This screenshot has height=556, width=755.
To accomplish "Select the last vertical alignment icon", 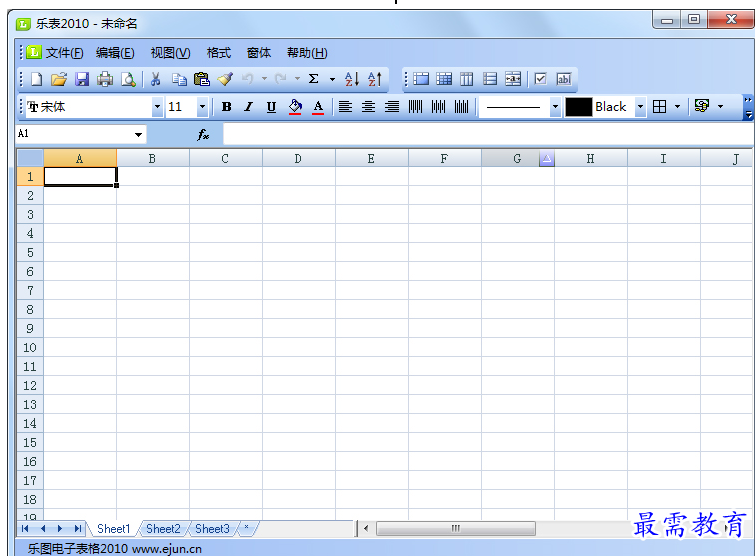I will tap(461, 106).
